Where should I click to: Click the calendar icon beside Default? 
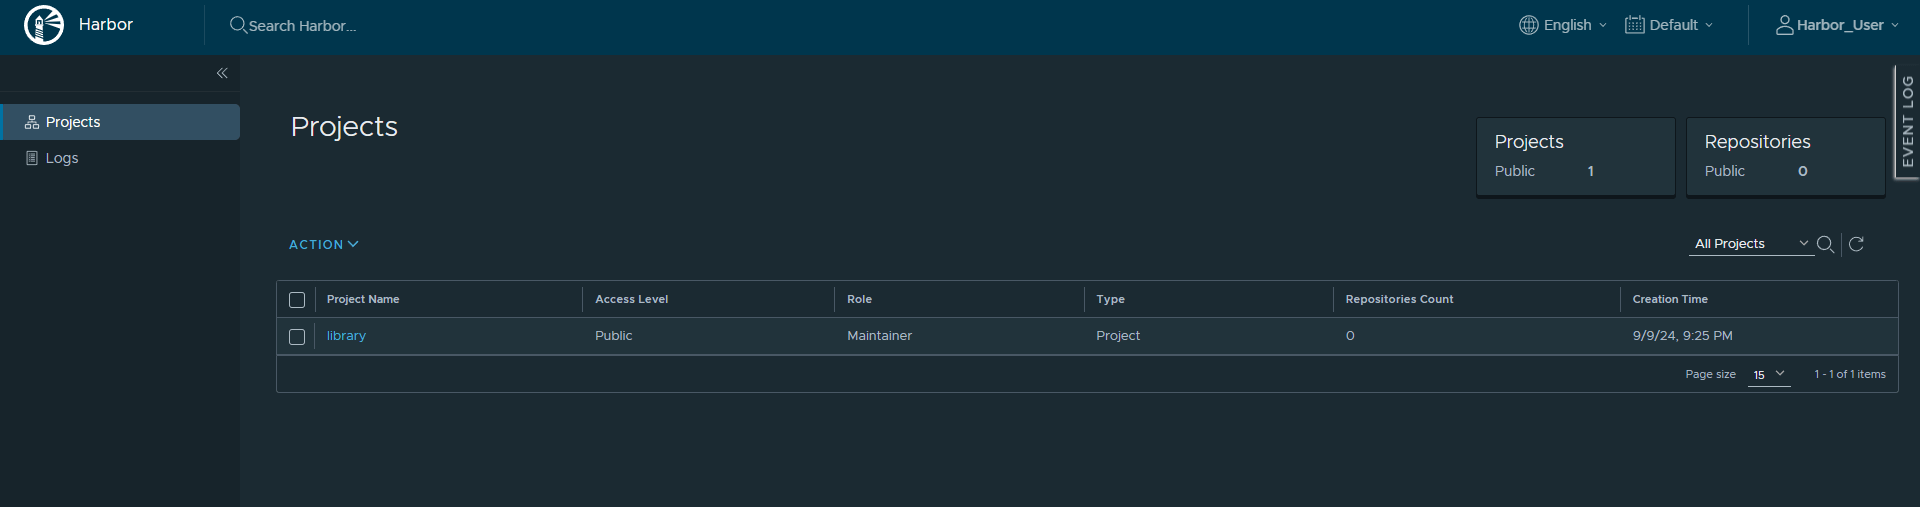pos(1634,25)
